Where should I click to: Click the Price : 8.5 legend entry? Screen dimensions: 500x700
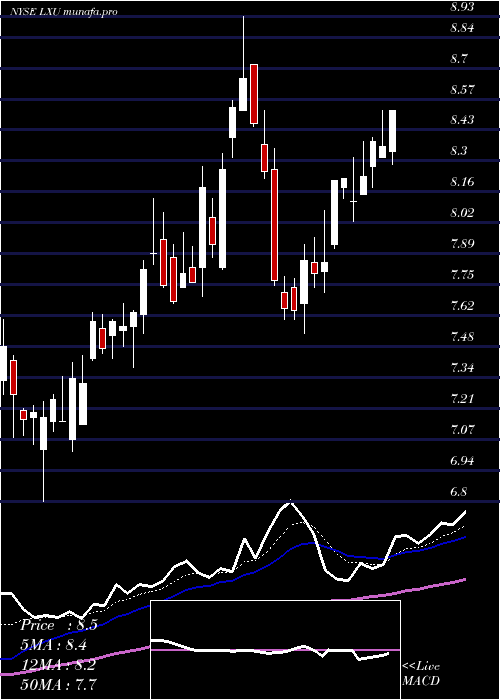pyautogui.click(x=58, y=625)
